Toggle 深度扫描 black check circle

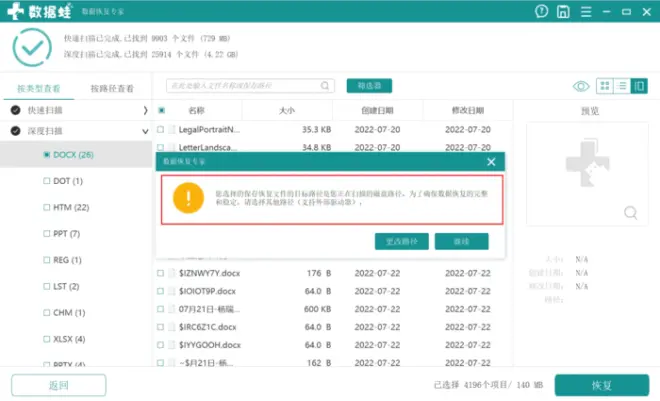click(16, 131)
